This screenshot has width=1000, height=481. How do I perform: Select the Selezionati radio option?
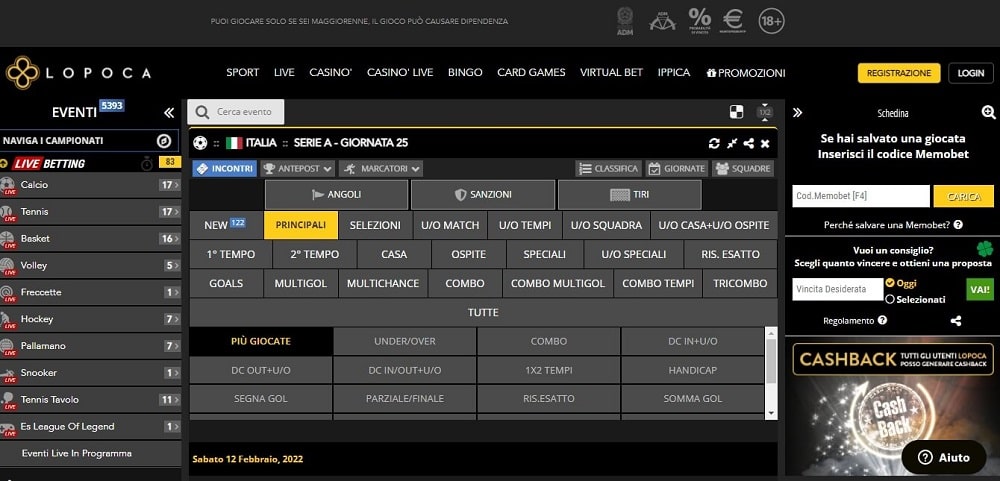[x=890, y=299]
